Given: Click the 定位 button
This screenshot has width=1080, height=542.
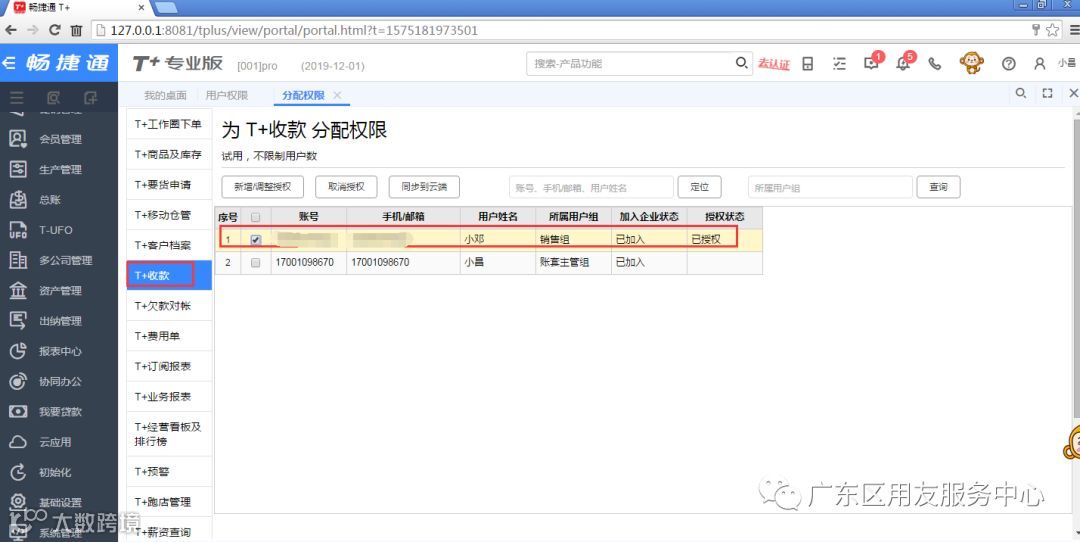Looking at the screenshot, I should tap(700, 187).
